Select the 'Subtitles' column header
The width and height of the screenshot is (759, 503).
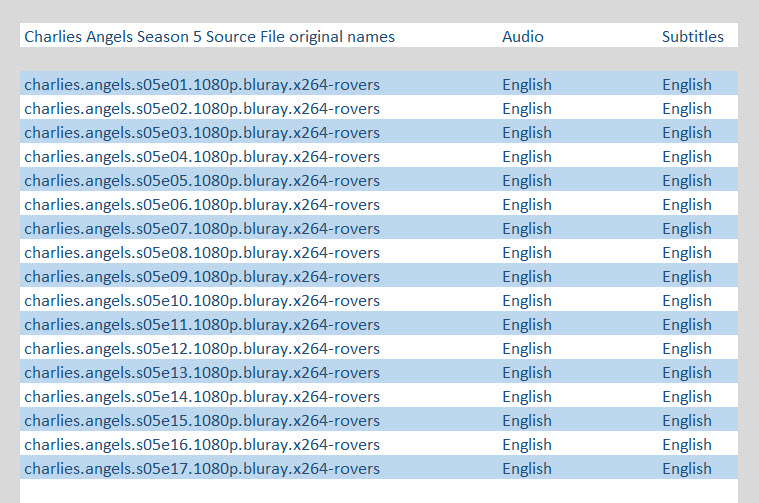coord(693,37)
